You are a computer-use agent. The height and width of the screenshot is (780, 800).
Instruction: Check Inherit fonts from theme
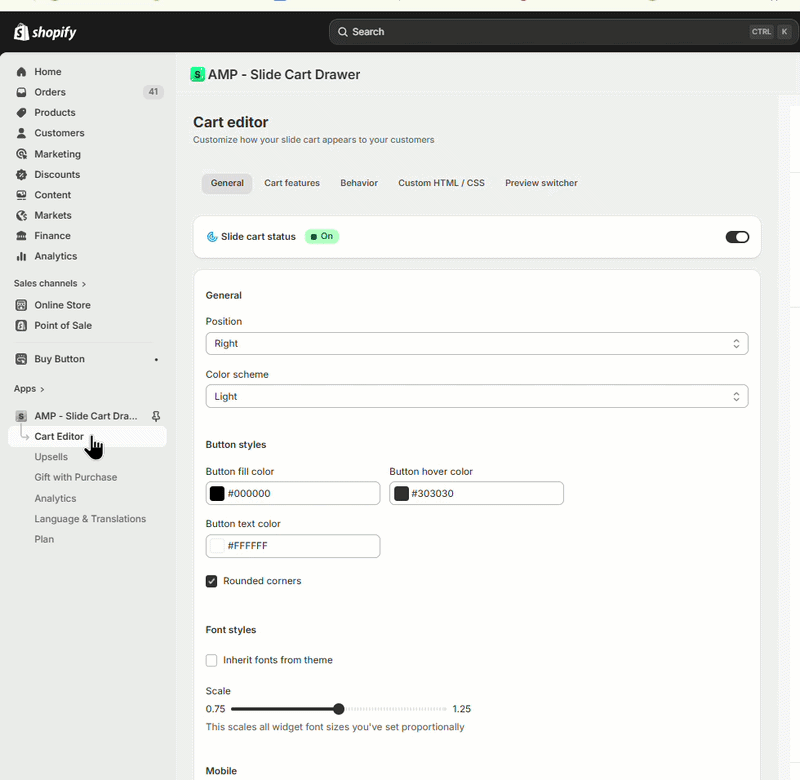(211, 660)
